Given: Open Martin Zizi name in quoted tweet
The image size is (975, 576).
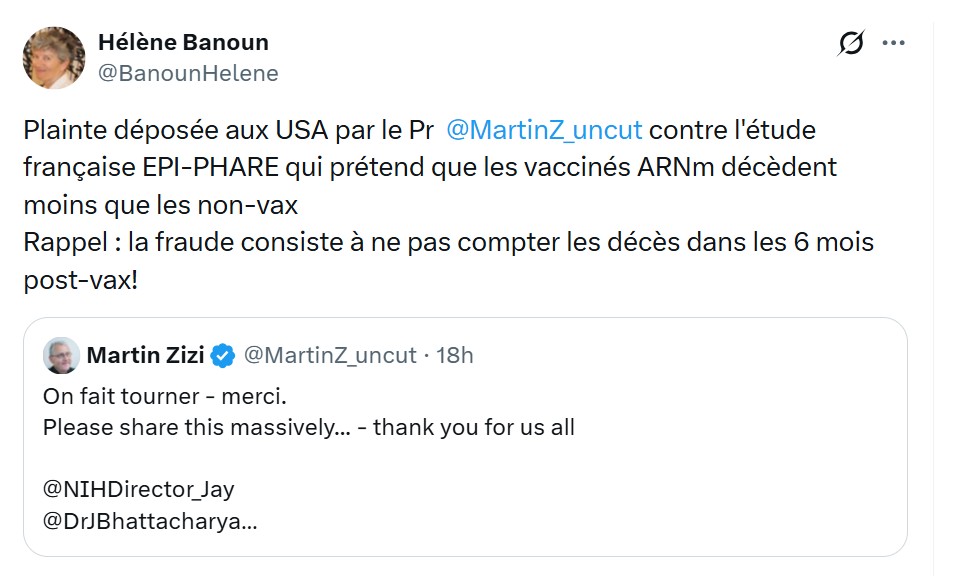Looking at the screenshot, I should point(147,355).
